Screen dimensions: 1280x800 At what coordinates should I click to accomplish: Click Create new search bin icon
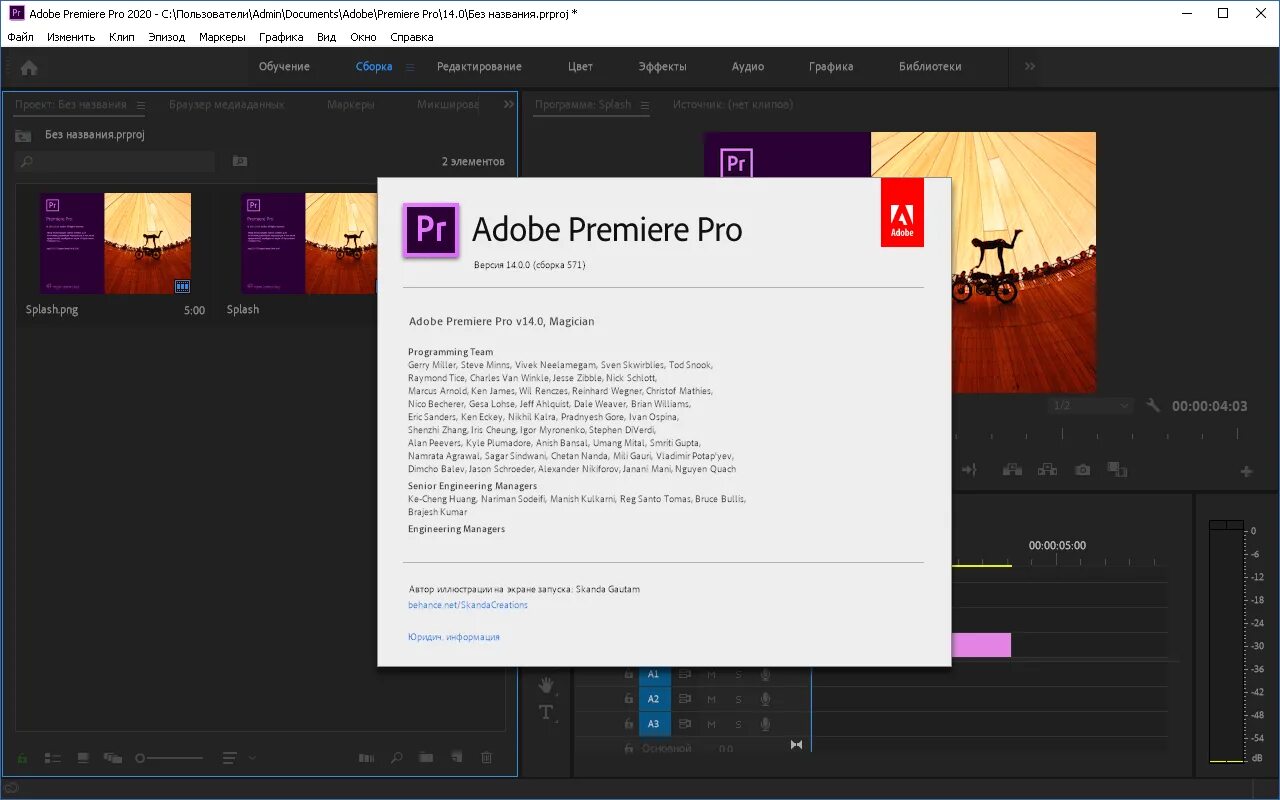coord(240,161)
